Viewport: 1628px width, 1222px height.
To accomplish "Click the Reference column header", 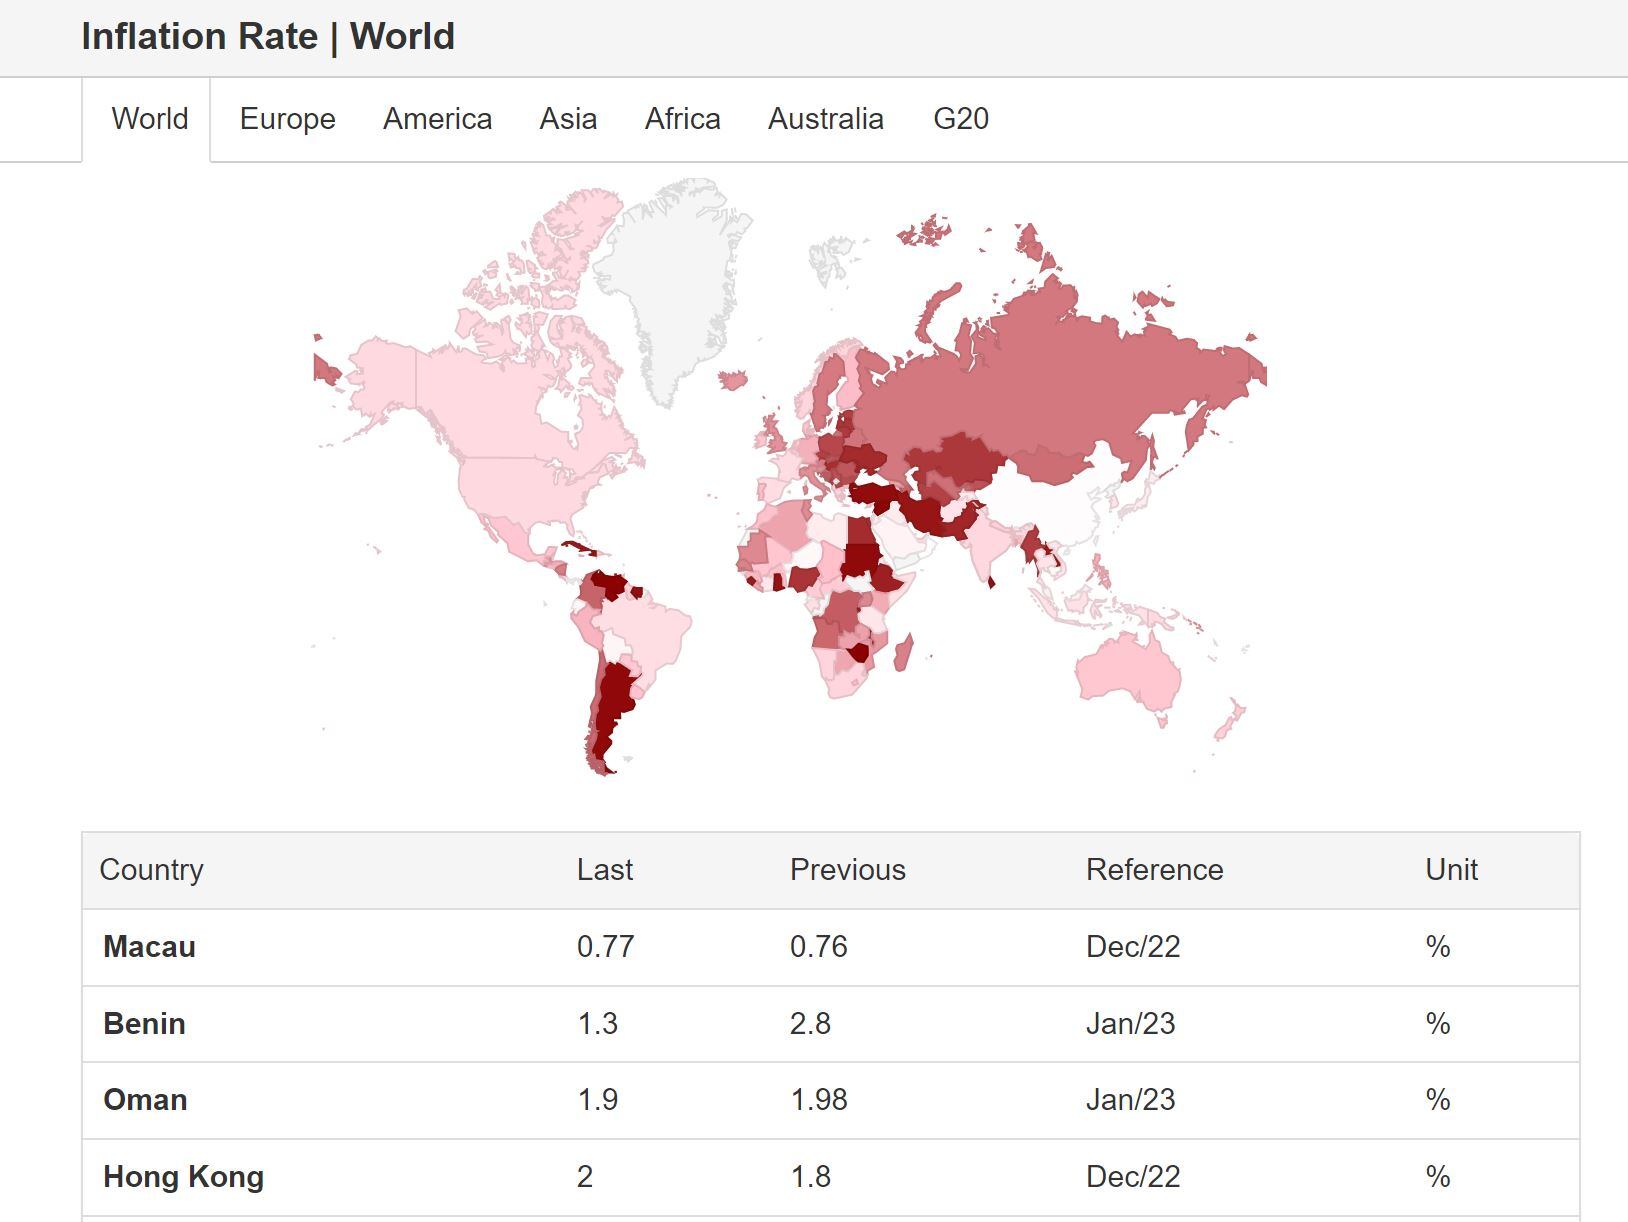I will click(x=1154, y=870).
